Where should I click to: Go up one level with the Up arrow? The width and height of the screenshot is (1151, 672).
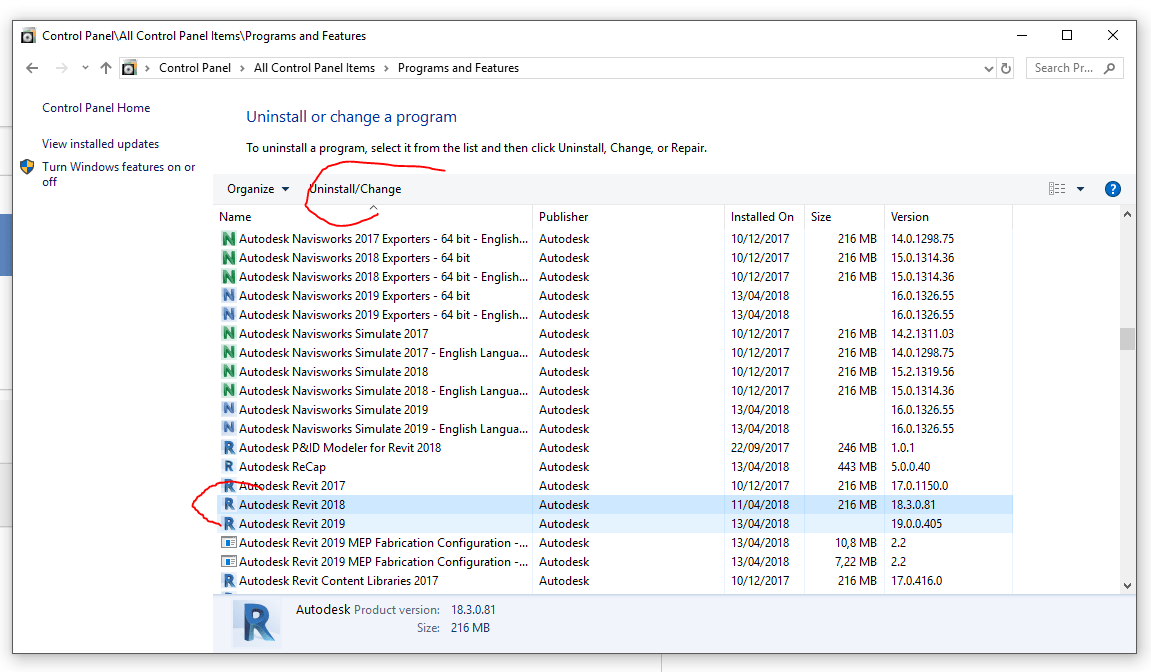coord(106,68)
